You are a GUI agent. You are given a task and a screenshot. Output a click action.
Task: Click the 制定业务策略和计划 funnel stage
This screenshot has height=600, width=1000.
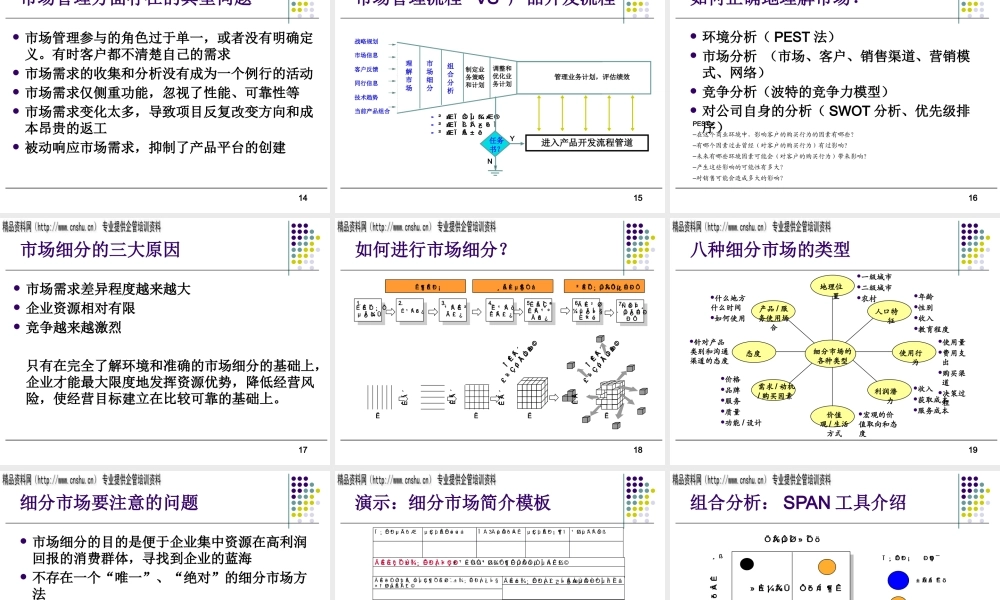[474, 78]
